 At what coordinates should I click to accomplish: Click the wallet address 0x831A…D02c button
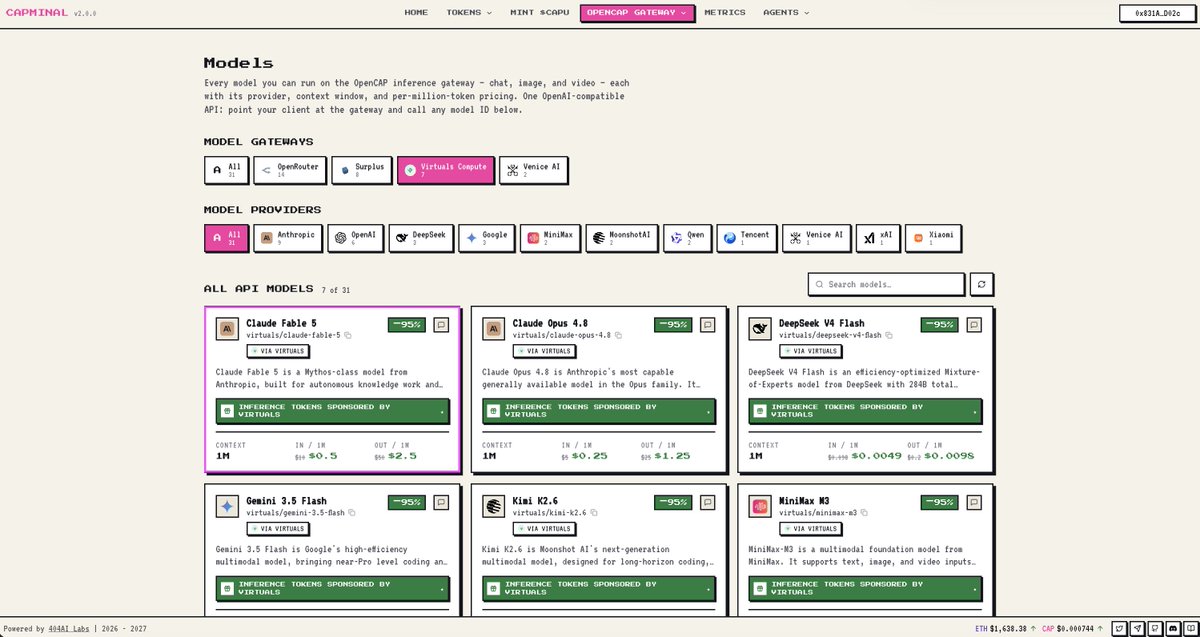1155,13
